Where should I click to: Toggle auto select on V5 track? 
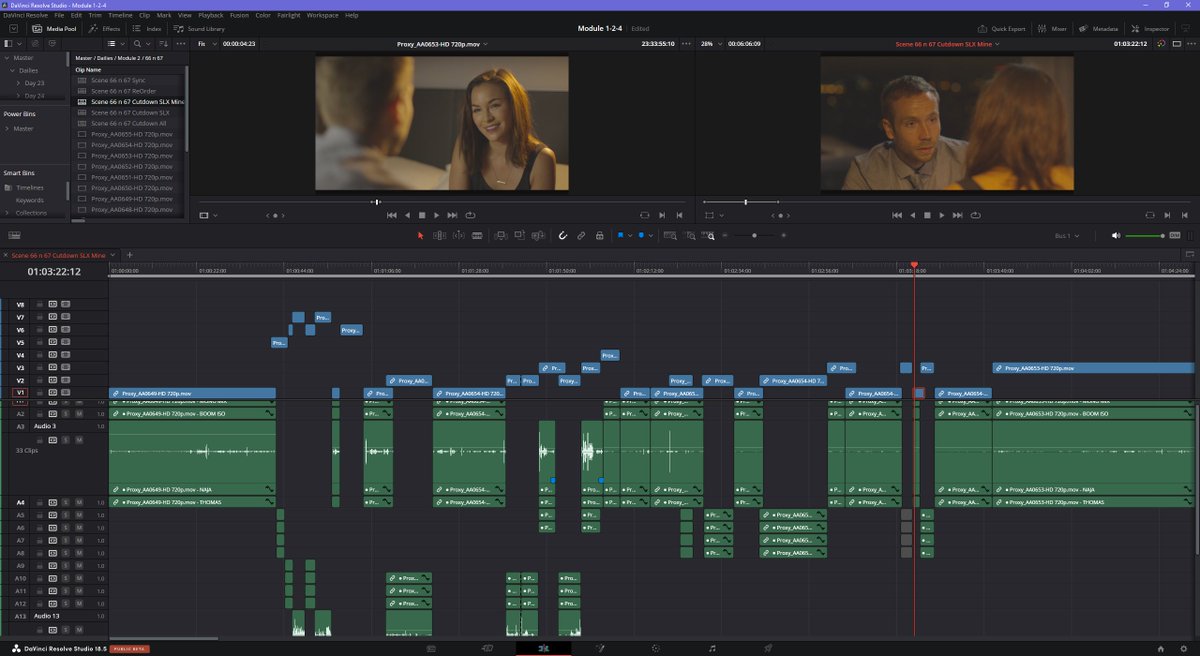[x=53, y=342]
